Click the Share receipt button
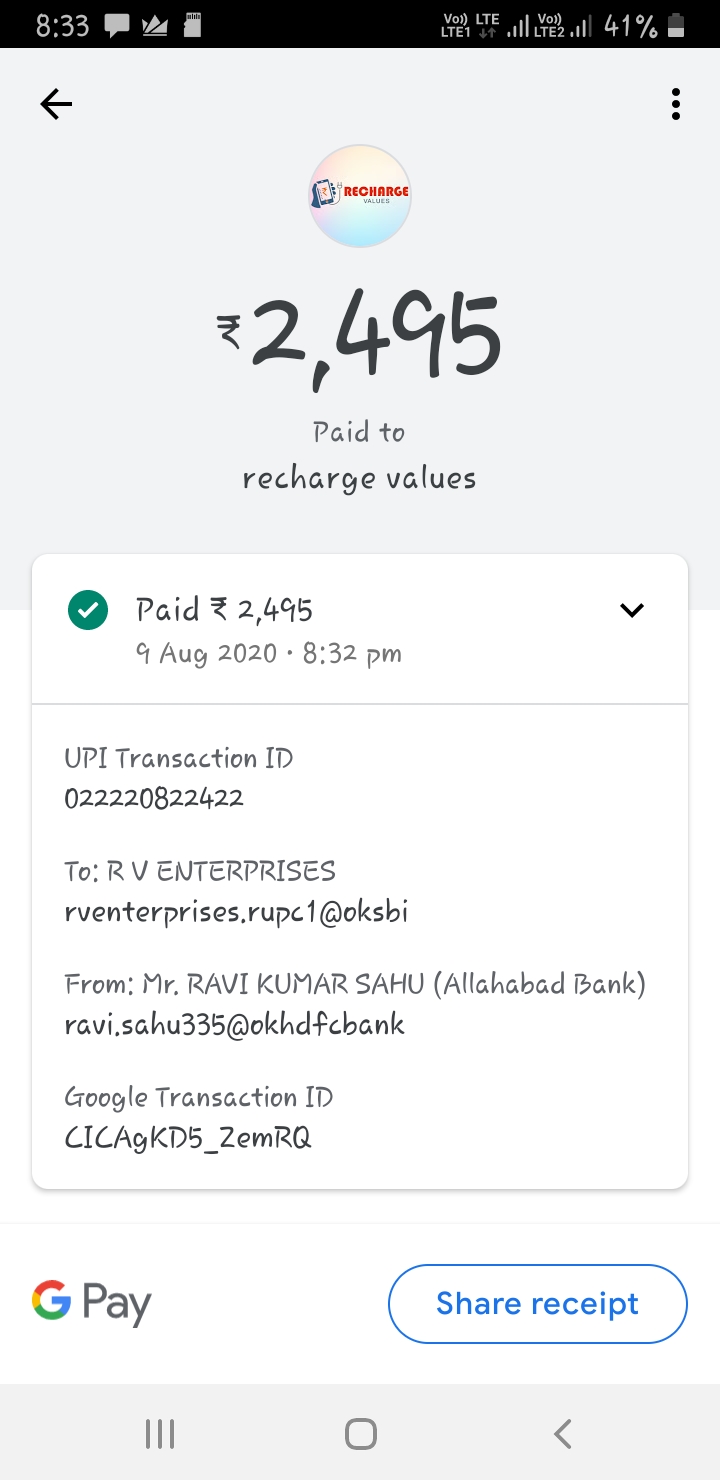720x1480 pixels. click(x=538, y=1304)
